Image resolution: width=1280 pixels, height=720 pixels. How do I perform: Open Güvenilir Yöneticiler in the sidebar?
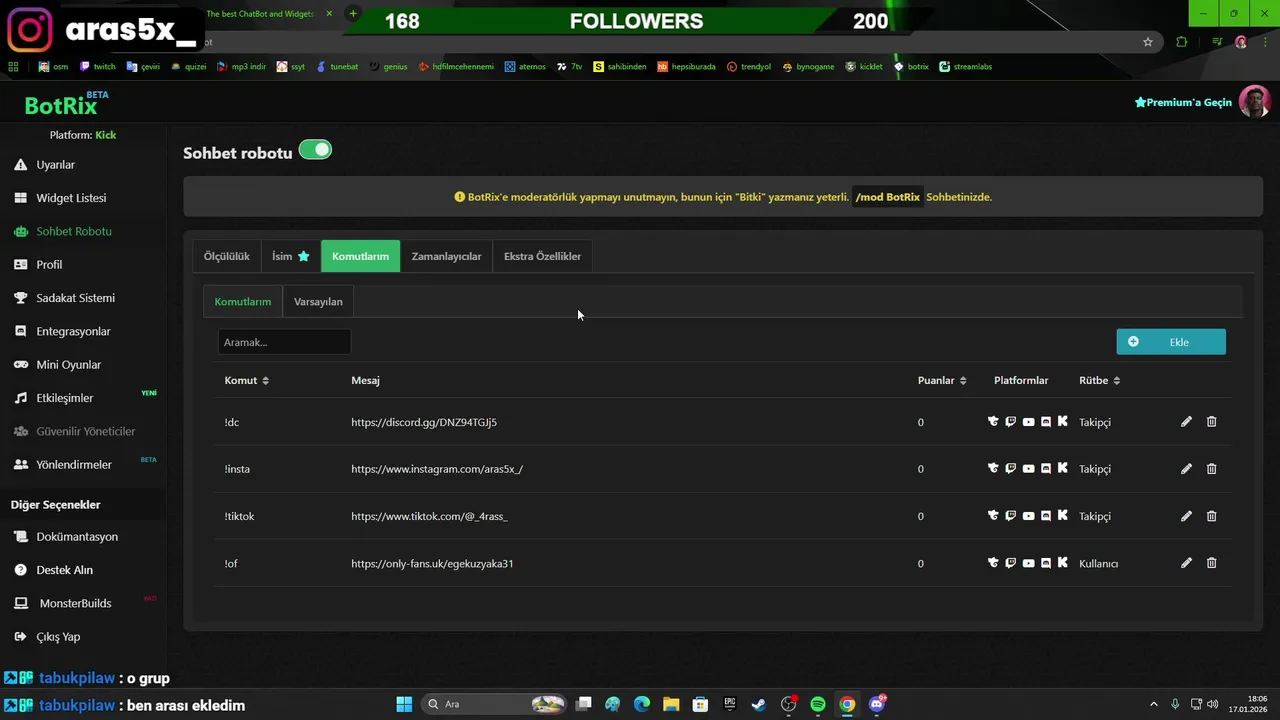83,431
